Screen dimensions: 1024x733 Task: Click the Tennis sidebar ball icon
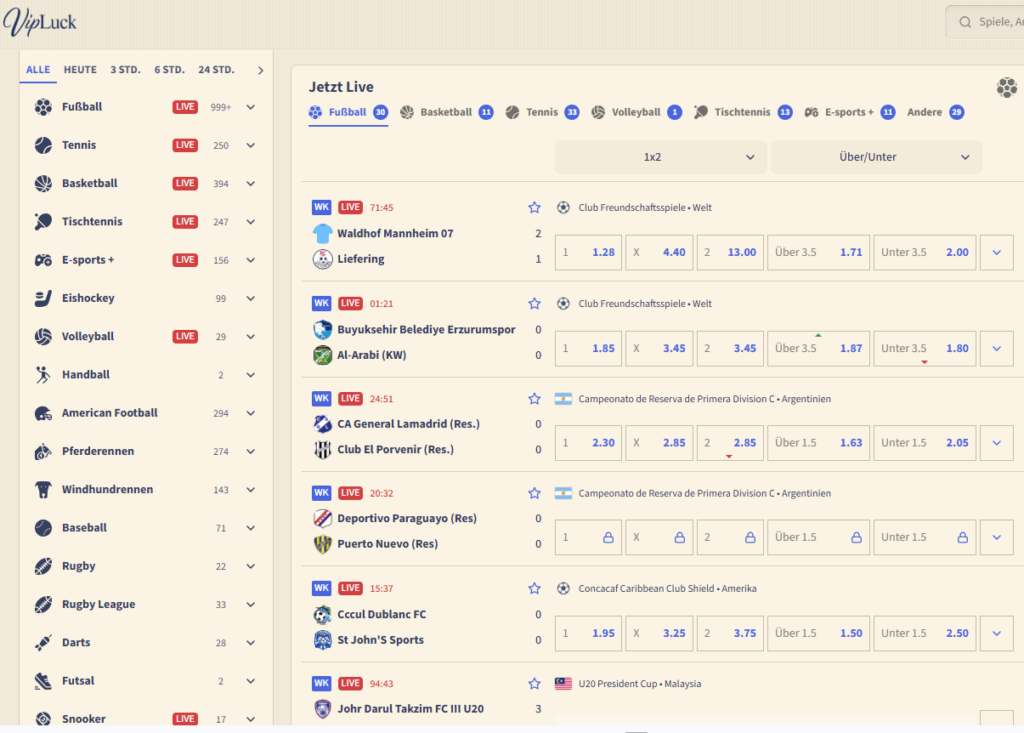click(43, 145)
